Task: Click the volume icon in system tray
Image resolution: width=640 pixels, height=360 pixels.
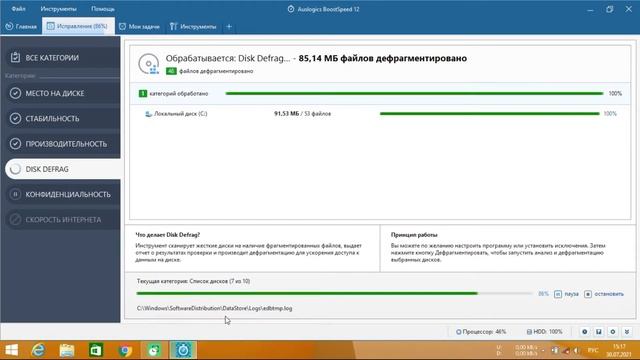Action: (576, 350)
